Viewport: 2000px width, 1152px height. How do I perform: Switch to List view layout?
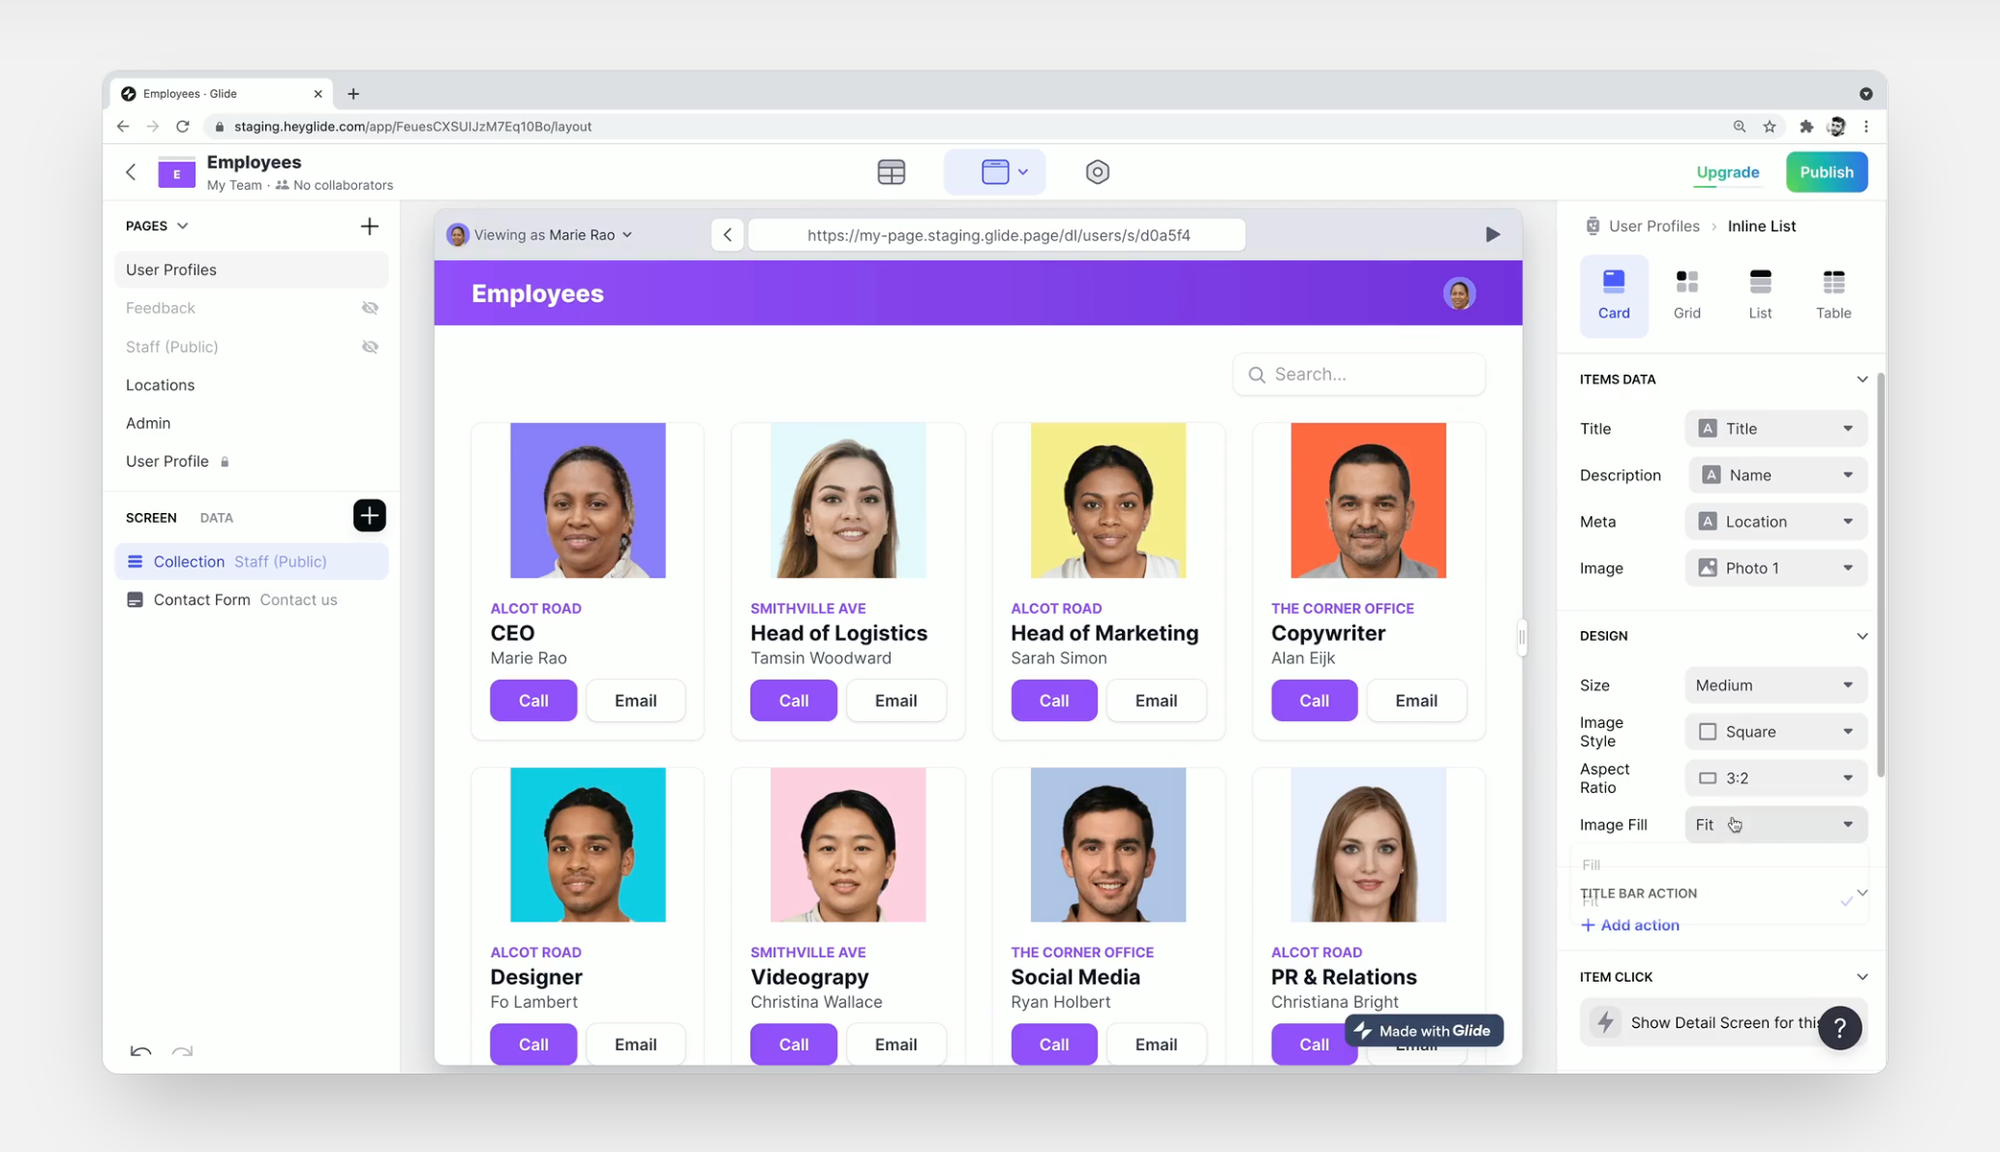coord(1760,291)
